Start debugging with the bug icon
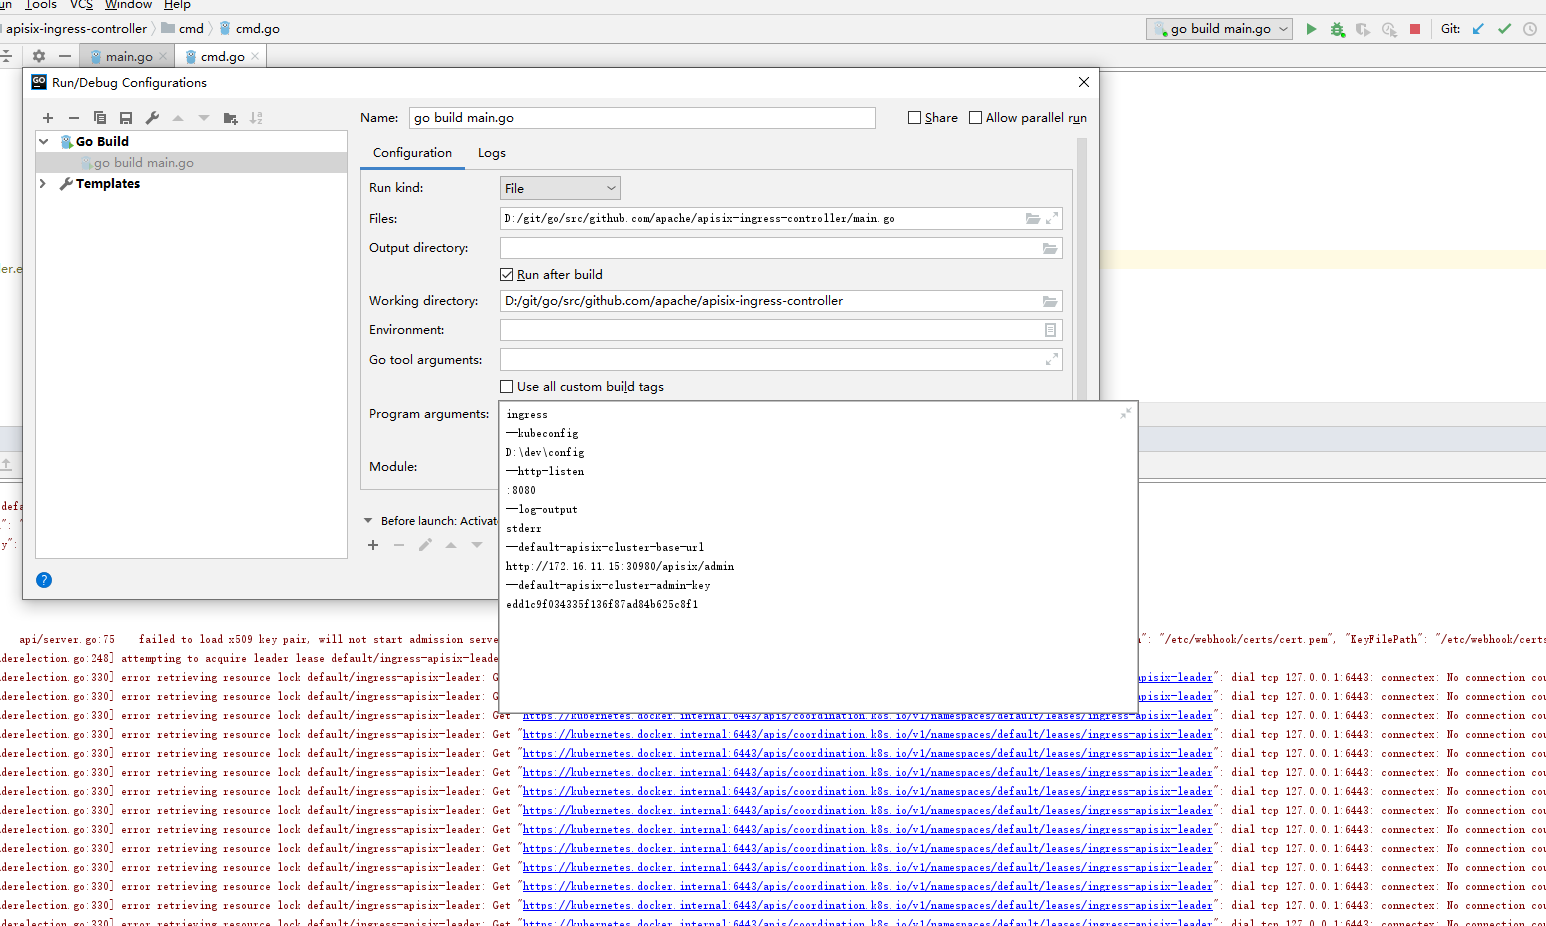The image size is (1546, 926). 1337,29
